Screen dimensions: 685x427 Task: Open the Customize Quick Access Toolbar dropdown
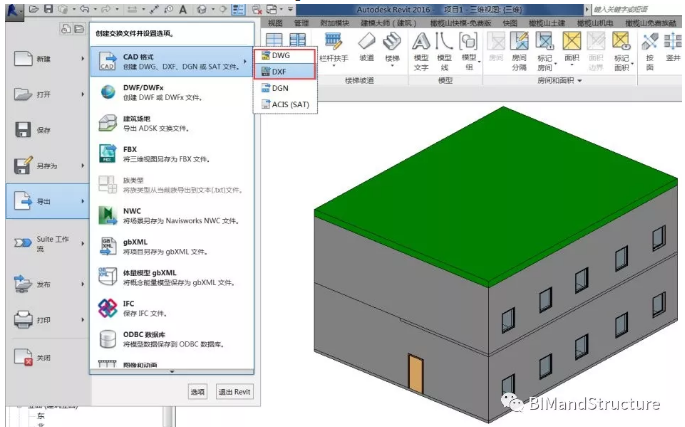coord(290,9)
